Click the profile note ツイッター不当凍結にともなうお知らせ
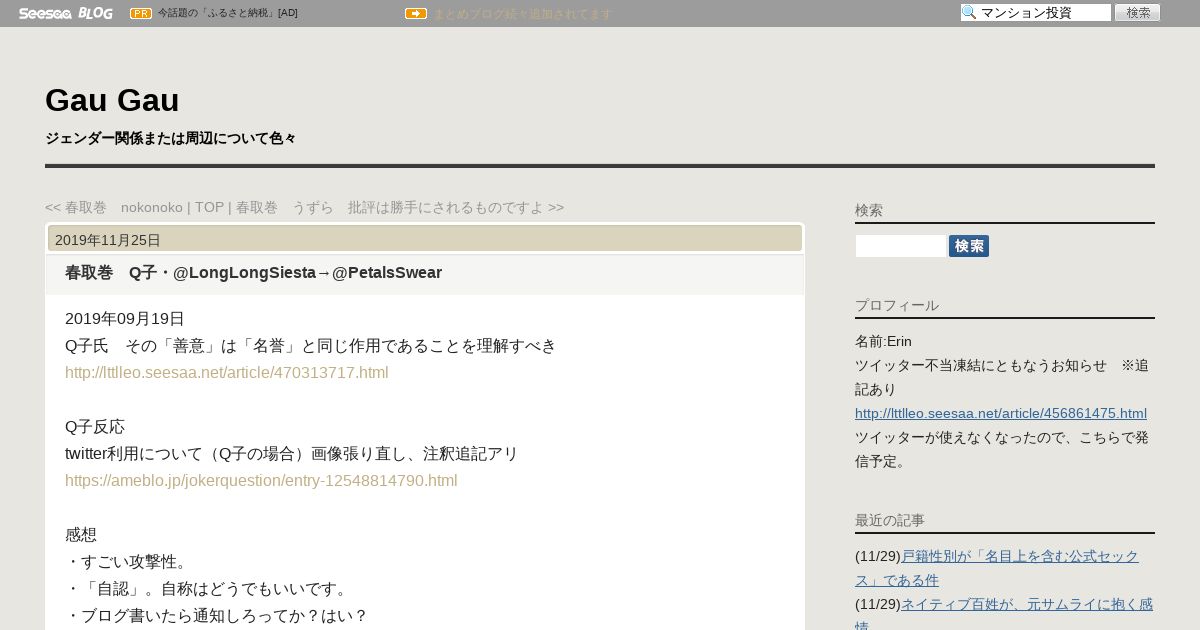This screenshot has height=630, width=1200. 1002,377
